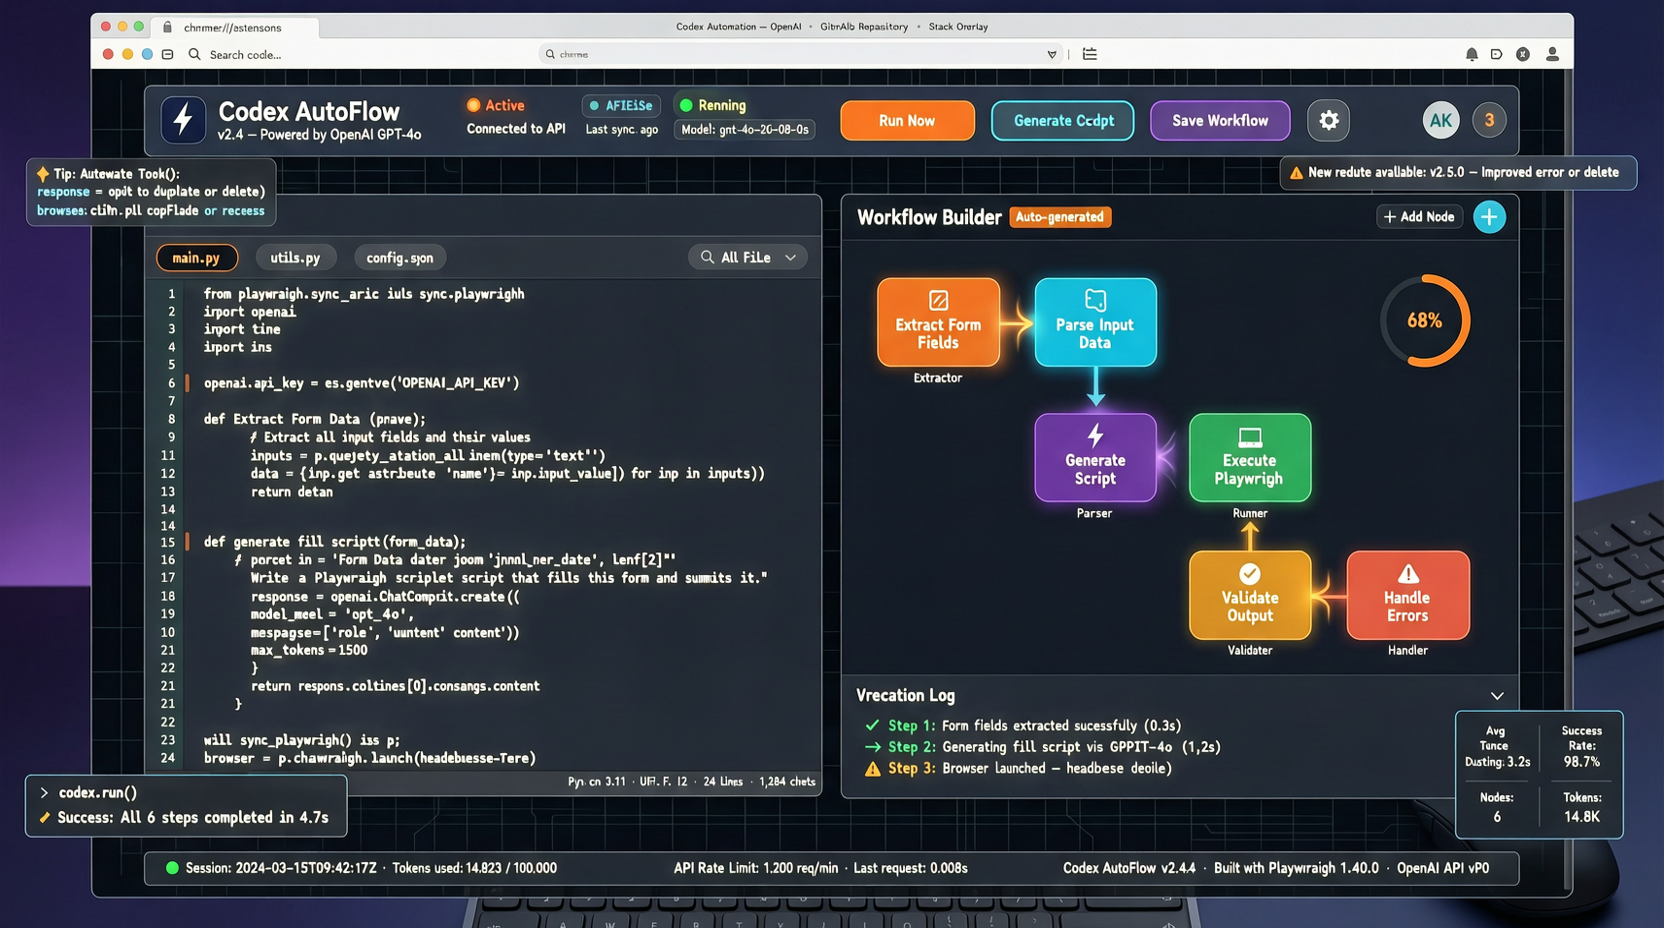Click the browser D extension icon
Image resolution: width=1664 pixels, height=928 pixels.
tap(1497, 55)
